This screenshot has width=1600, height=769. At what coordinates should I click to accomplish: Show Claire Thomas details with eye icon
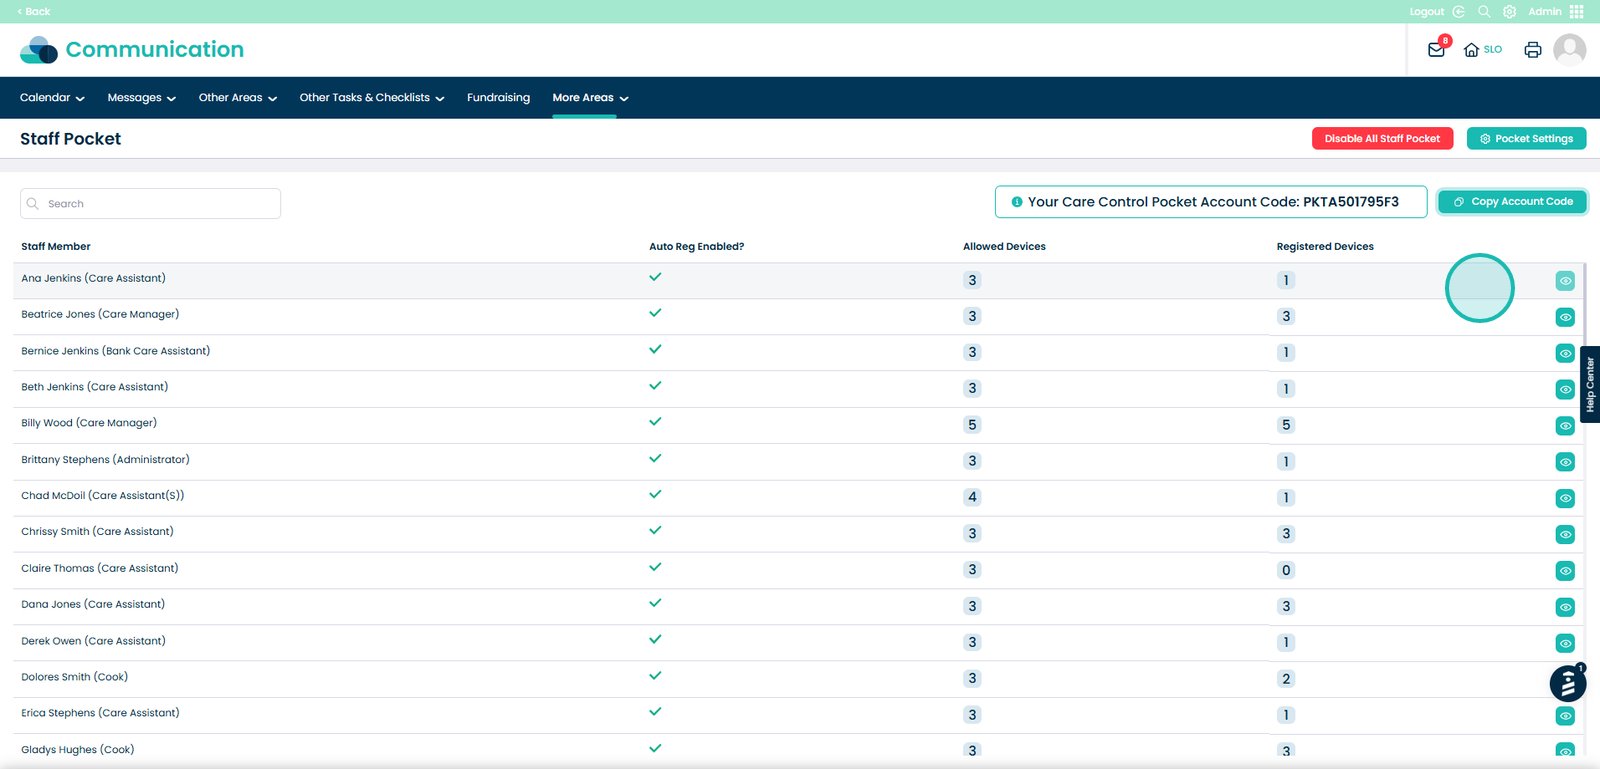coord(1565,571)
